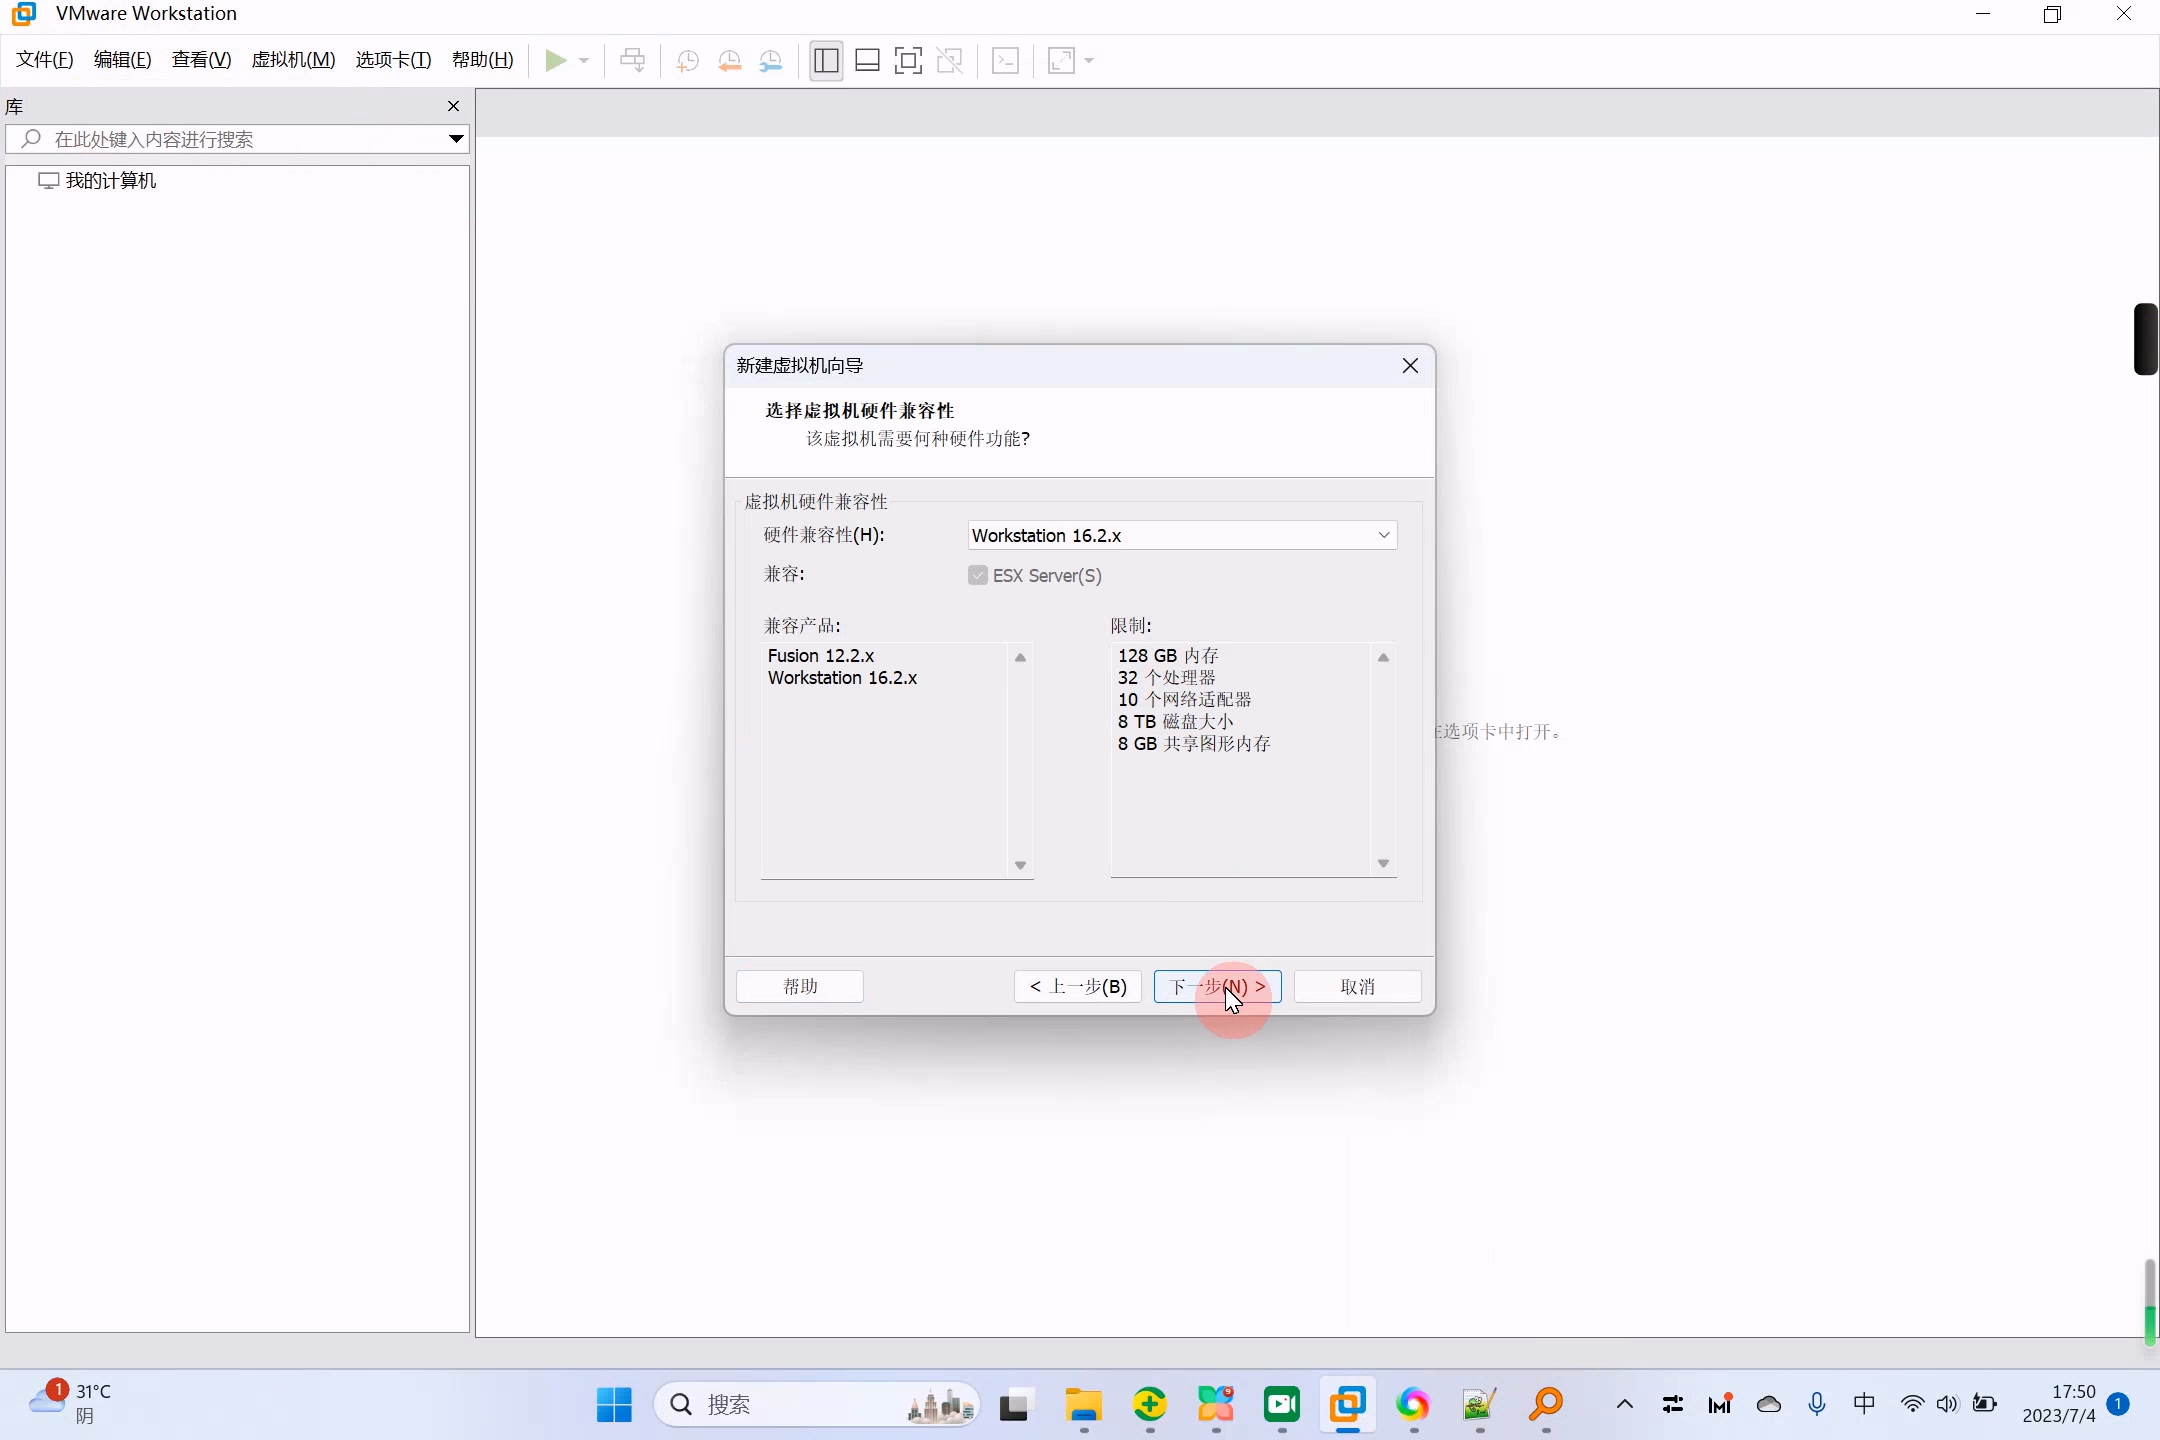
Task: Open Task View from the taskbar
Action: click(x=1014, y=1405)
